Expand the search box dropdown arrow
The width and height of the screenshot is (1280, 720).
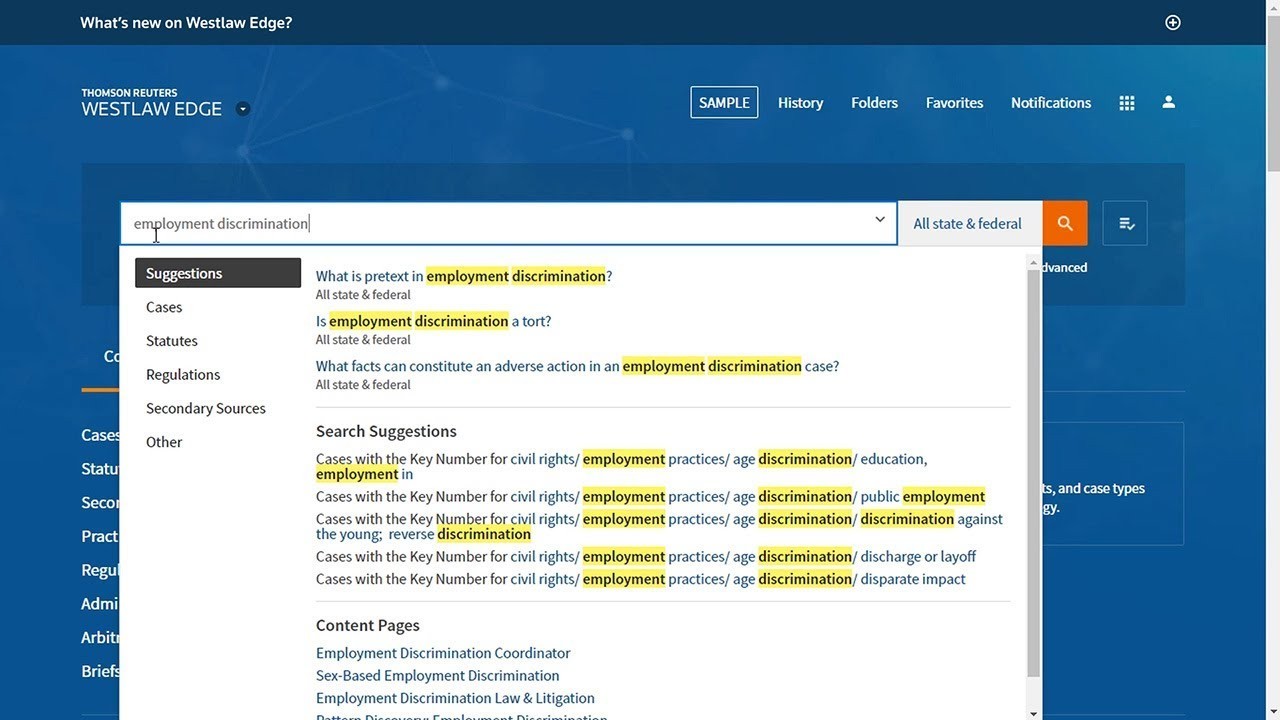tap(879, 220)
